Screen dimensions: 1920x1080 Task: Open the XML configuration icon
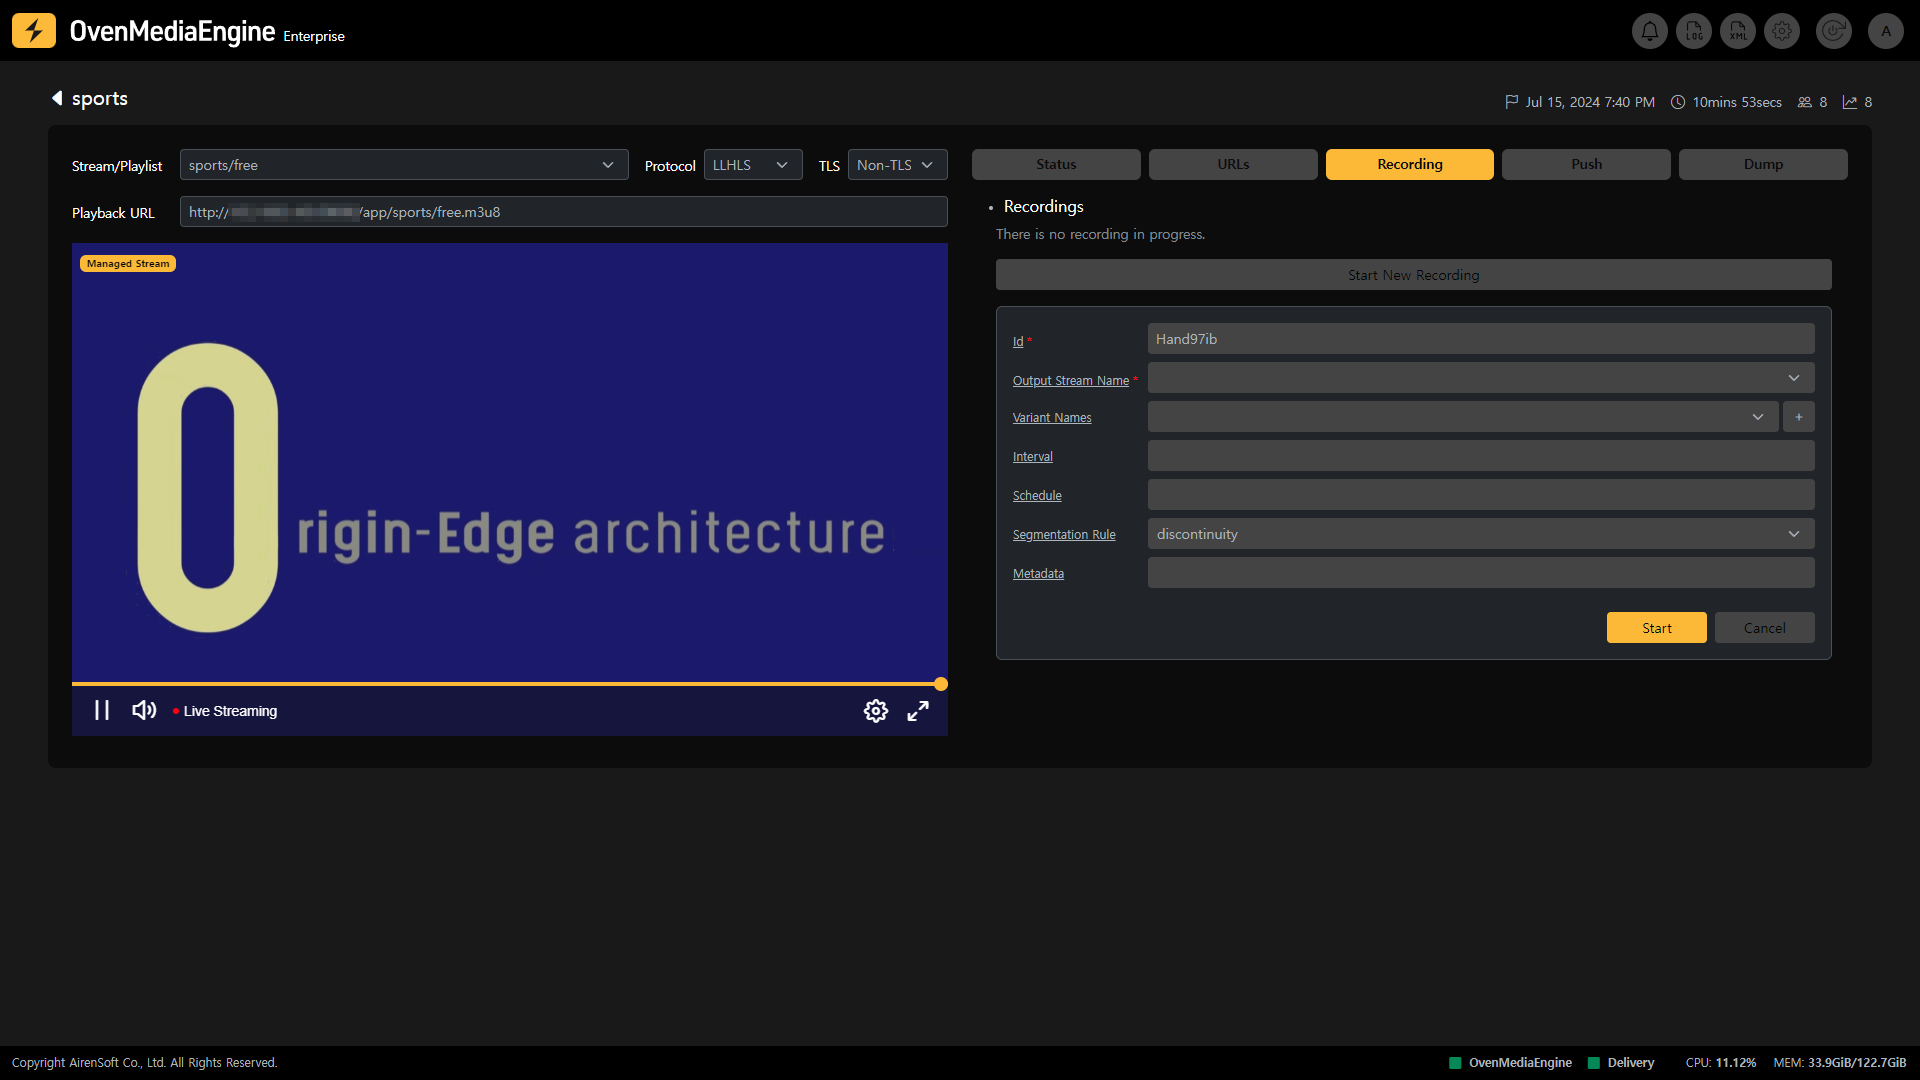1738,31
